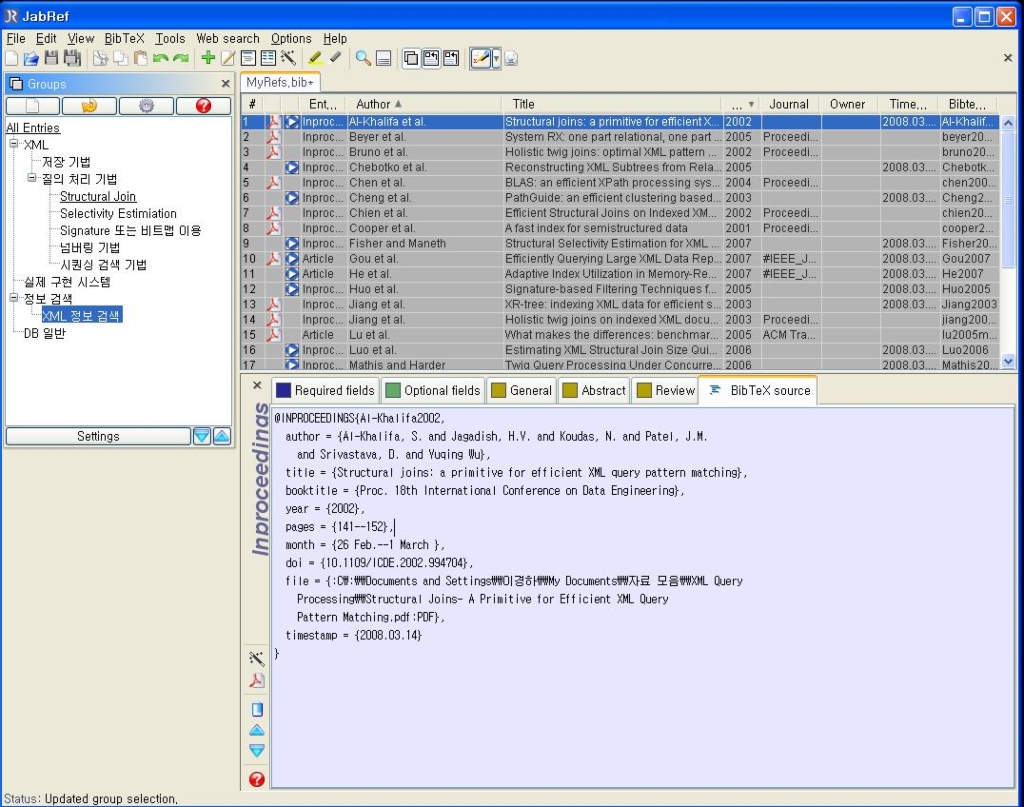This screenshot has width=1024, height=807.
Task: Refresh the groups view with the orange arrow button
Action: [x=89, y=106]
